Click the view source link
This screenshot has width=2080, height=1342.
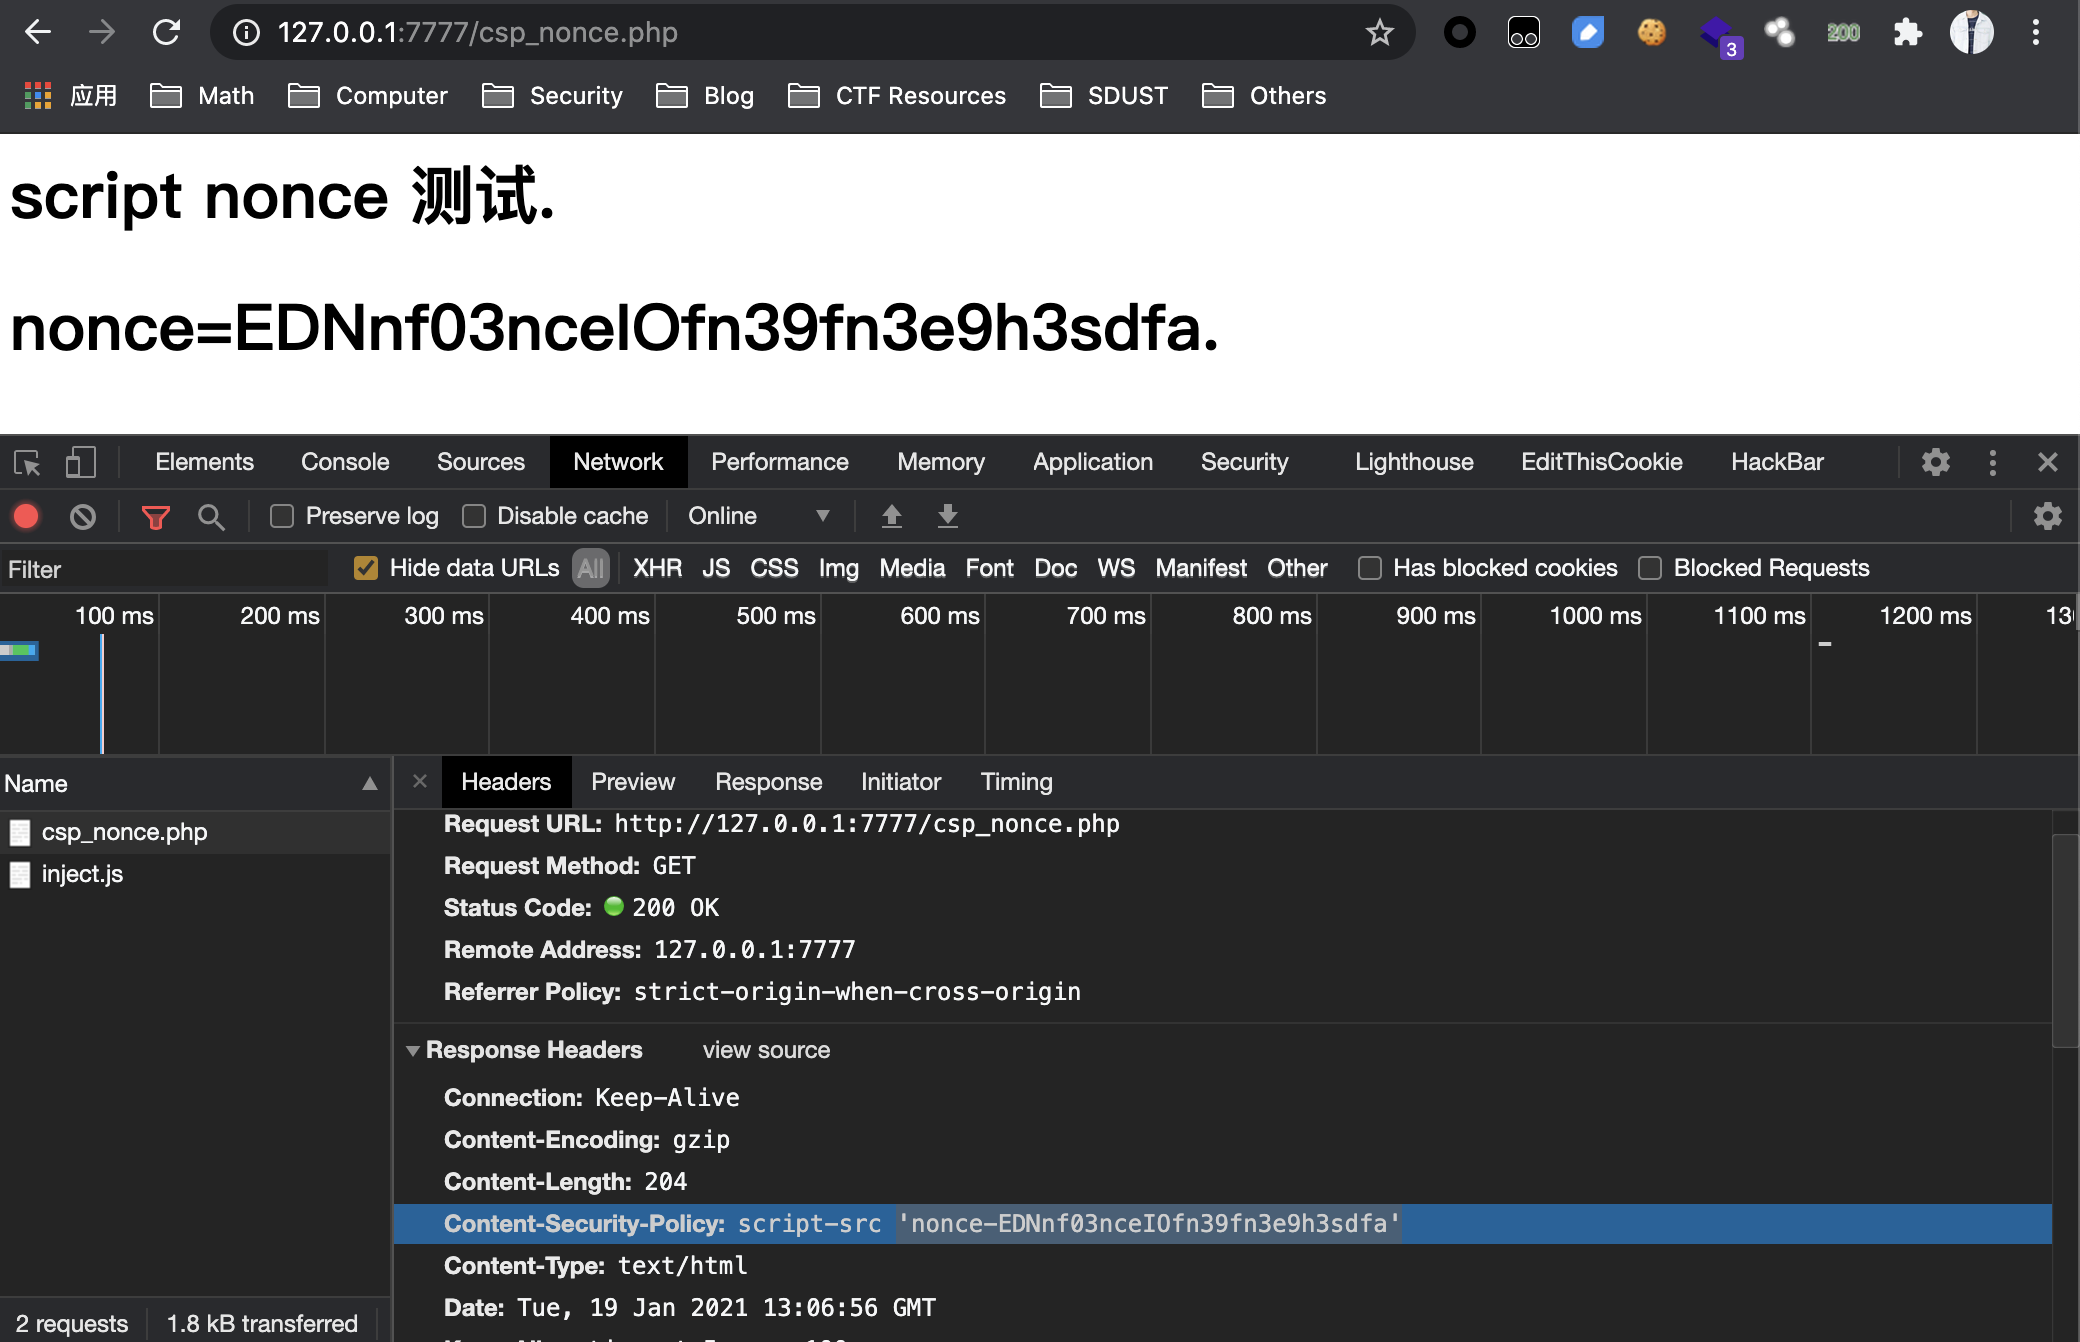click(766, 1050)
